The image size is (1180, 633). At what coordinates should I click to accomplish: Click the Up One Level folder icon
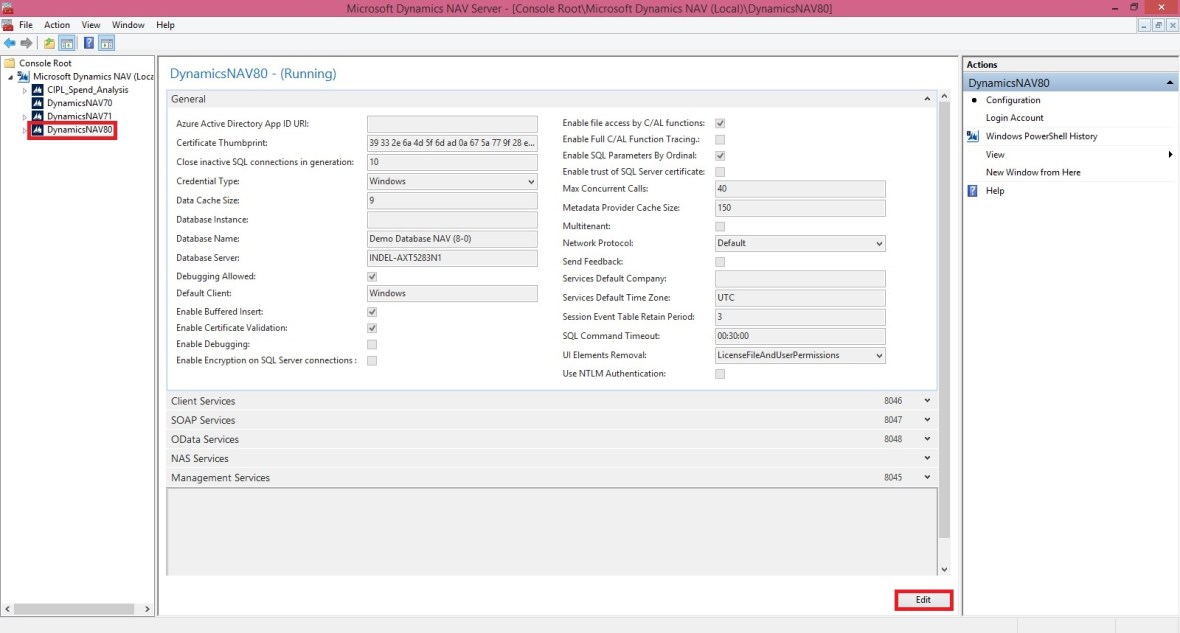(49, 43)
